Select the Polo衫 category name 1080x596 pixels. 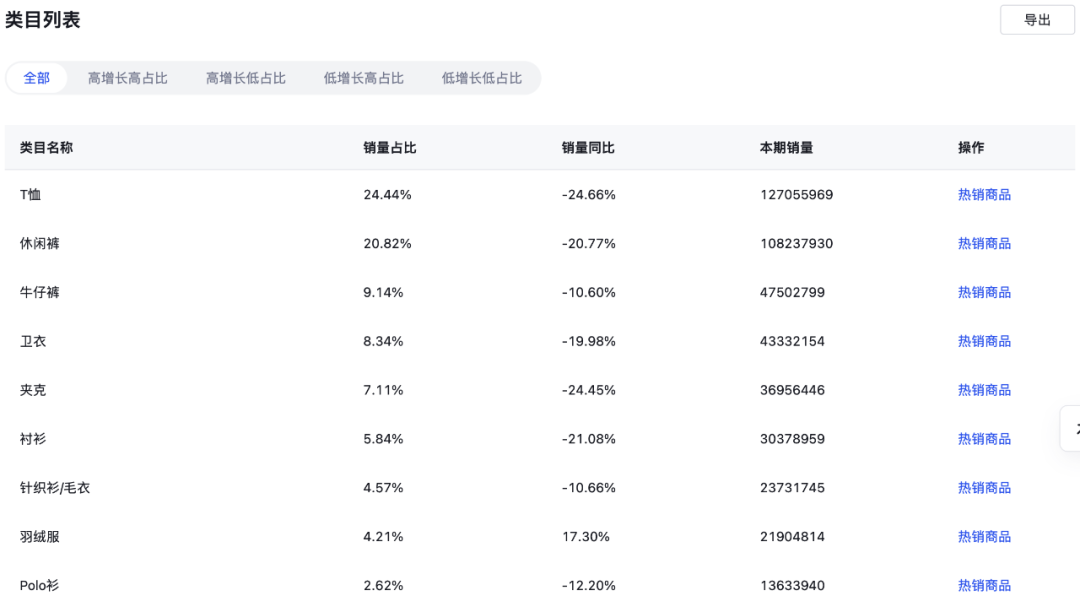39,586
